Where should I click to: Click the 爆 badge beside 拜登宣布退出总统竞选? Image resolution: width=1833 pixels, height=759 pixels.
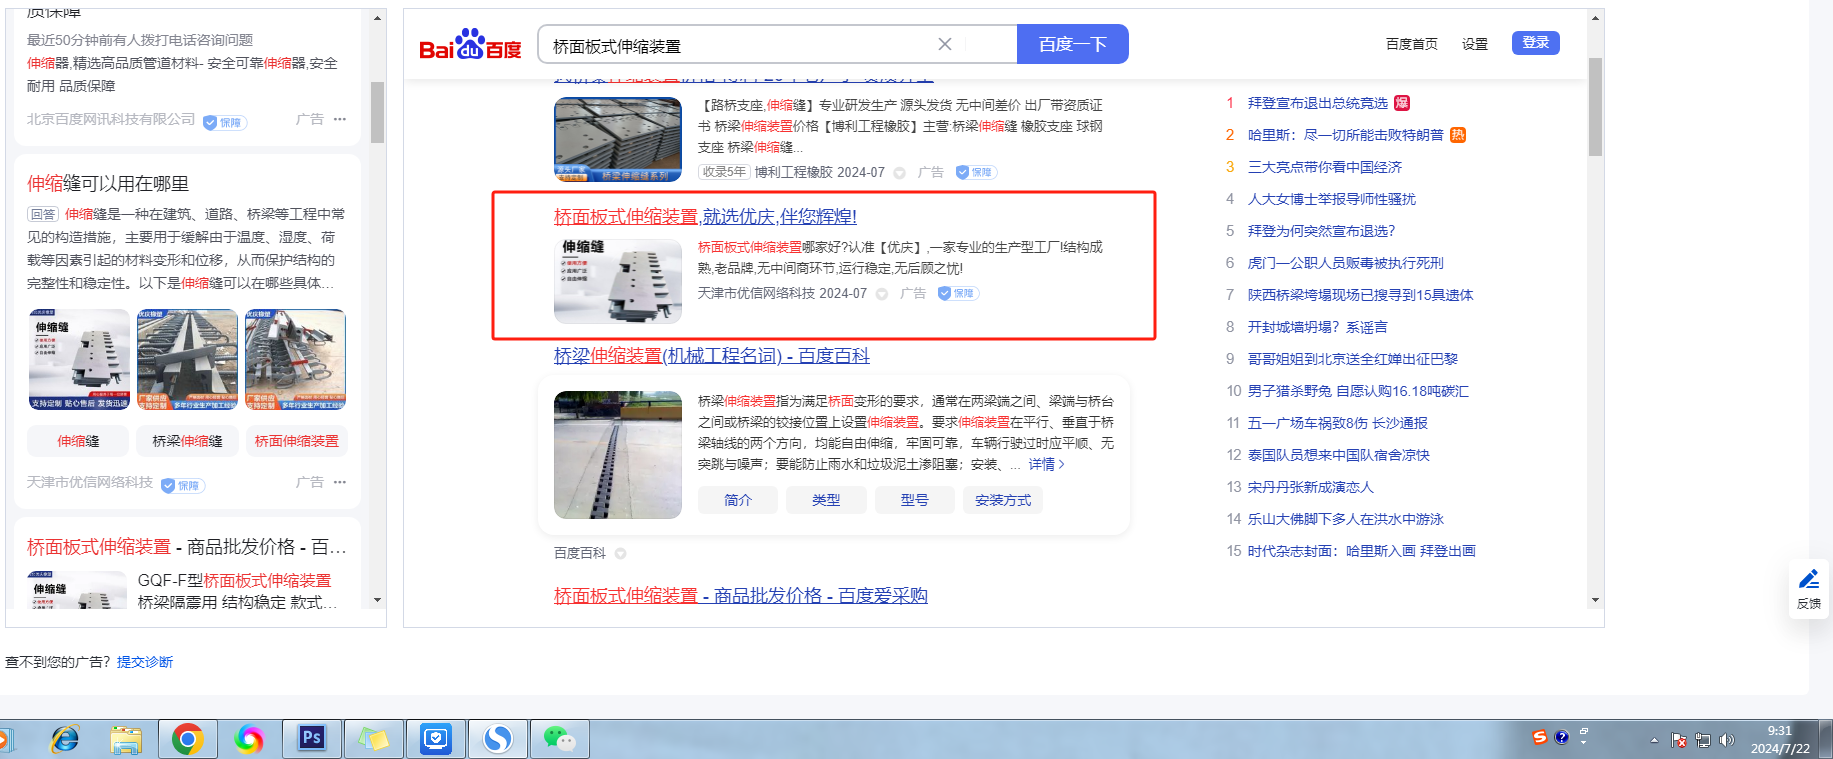[1402, 103]
